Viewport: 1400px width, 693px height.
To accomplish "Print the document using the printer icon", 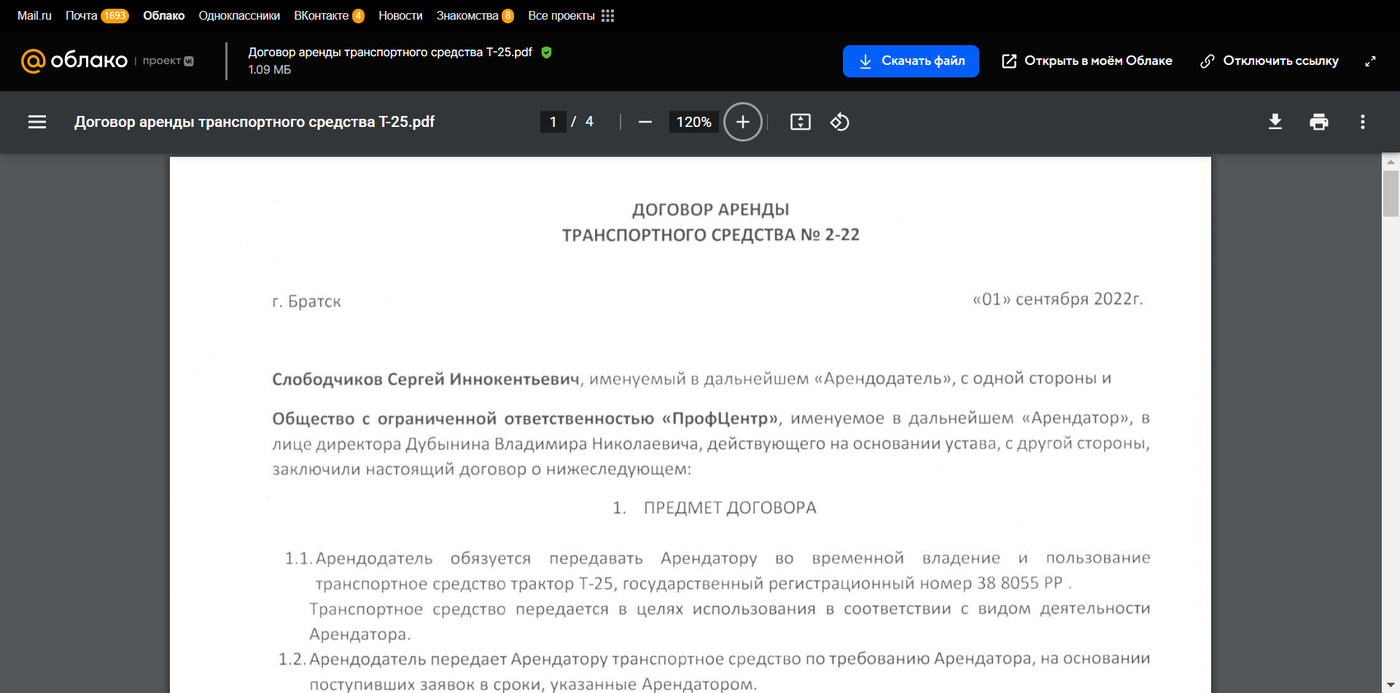I will (x=1319, y=122).
